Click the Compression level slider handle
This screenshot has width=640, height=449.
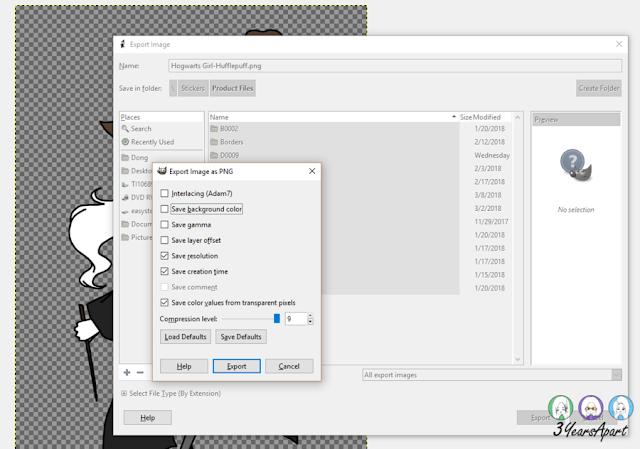(x=277, y=318)
